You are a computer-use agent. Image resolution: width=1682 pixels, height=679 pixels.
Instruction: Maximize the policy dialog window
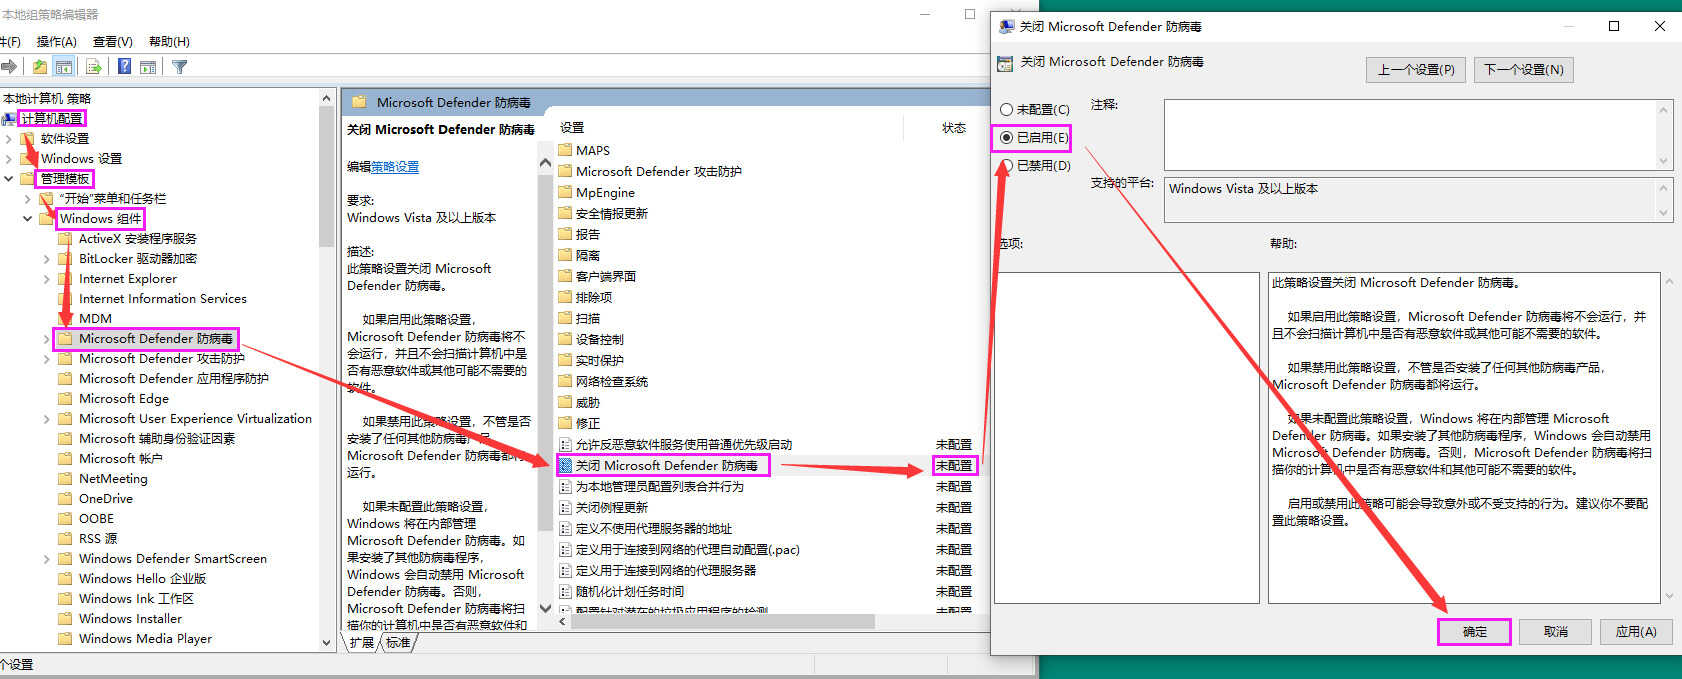[x=1614, y=26]
